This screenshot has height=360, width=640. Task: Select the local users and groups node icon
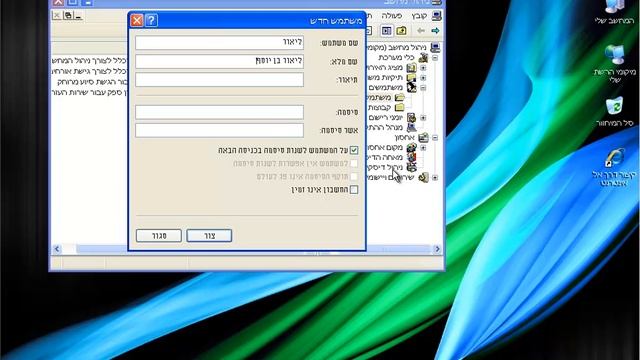point(411,87)
